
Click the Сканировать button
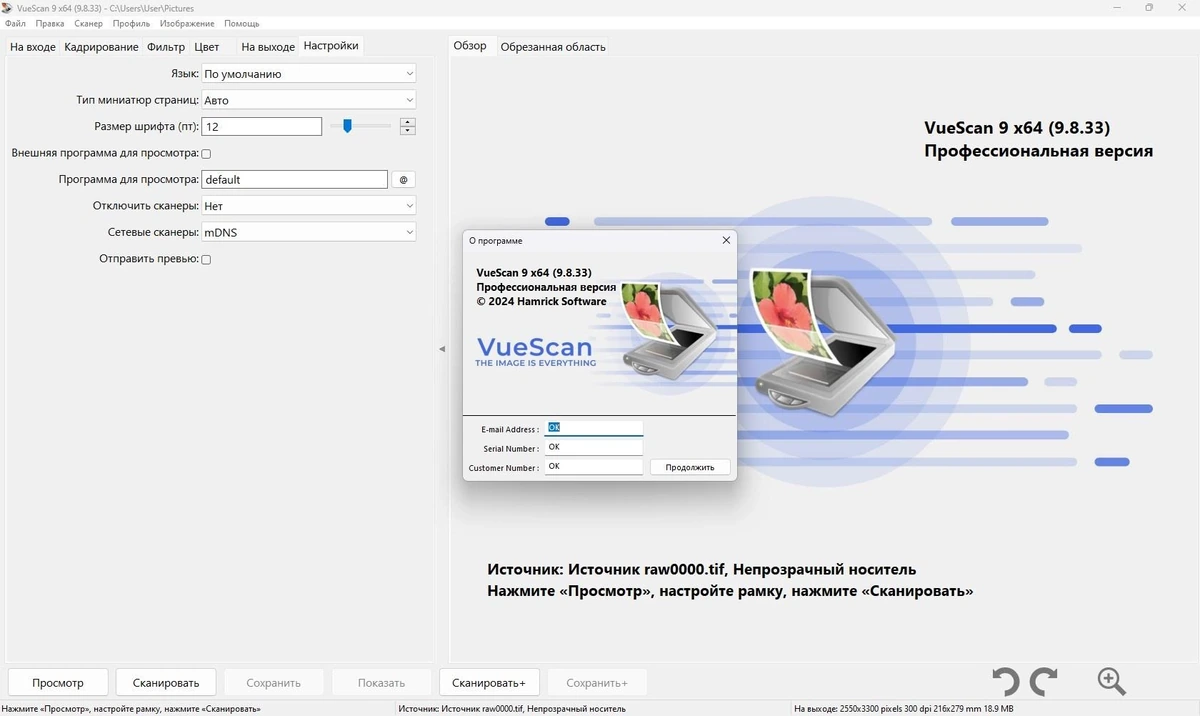pyautogui.click(x=166, y=683)
